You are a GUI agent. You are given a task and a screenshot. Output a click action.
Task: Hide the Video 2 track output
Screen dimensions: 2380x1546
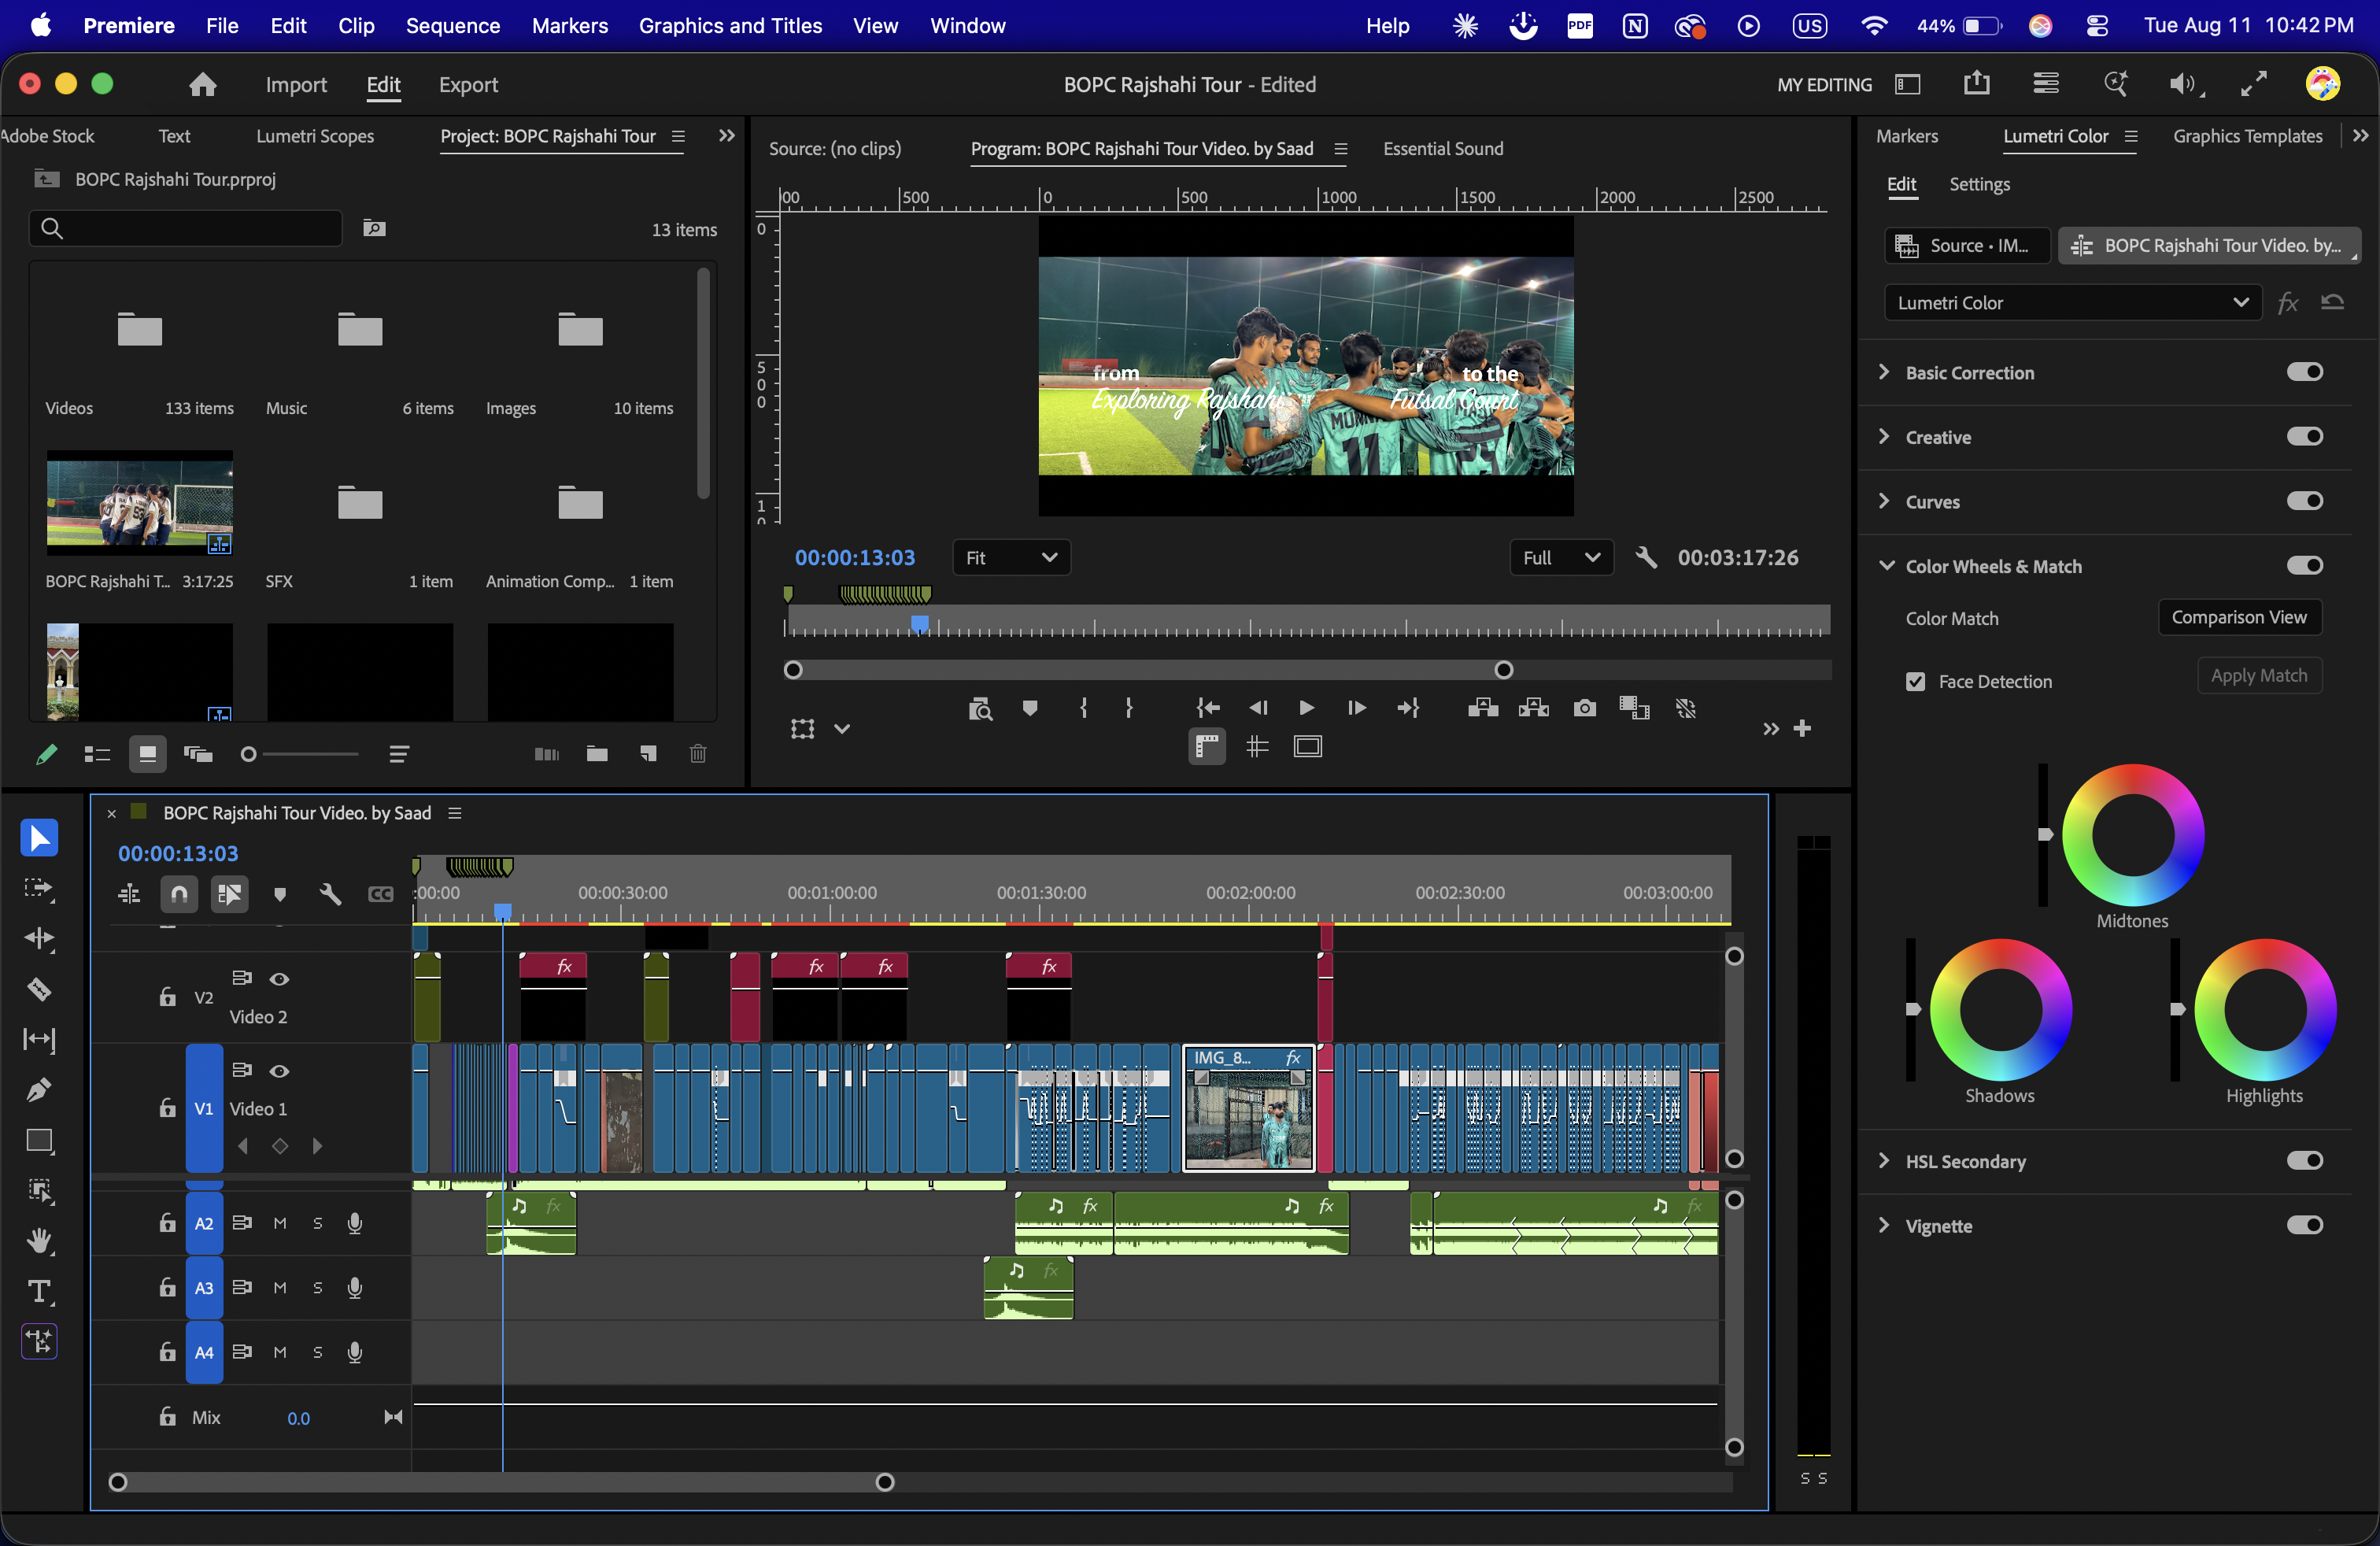click(x=279, y=979)
